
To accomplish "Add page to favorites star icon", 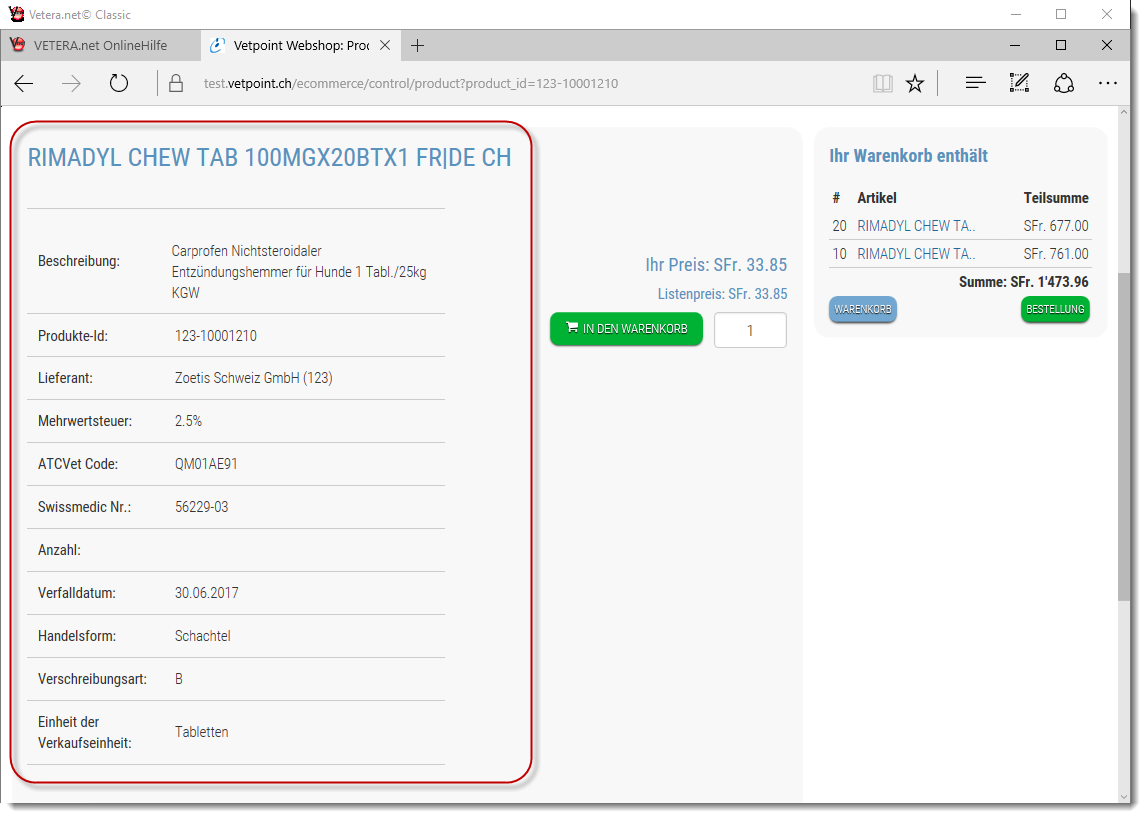I will pos(915,84).
